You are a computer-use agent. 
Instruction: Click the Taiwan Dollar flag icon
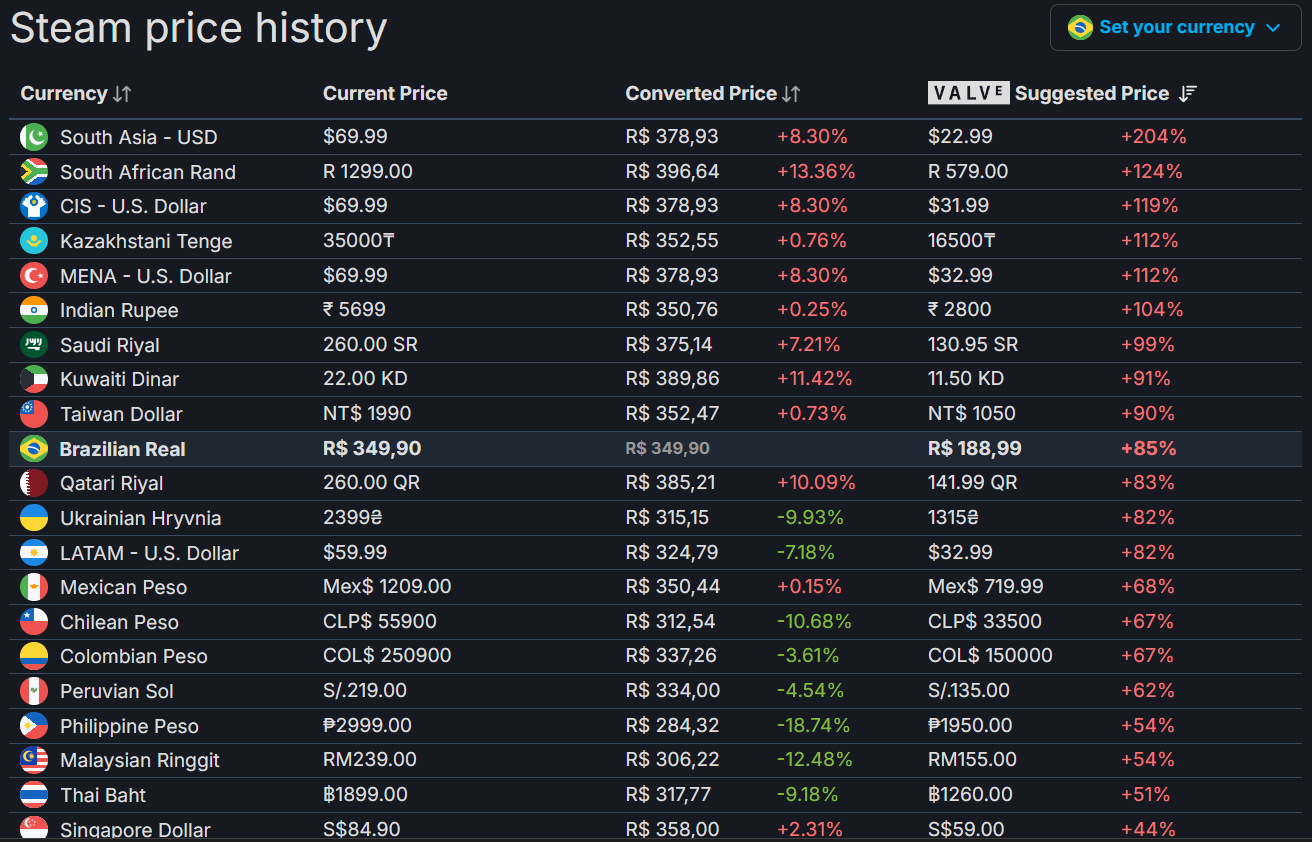pos(34,414)
